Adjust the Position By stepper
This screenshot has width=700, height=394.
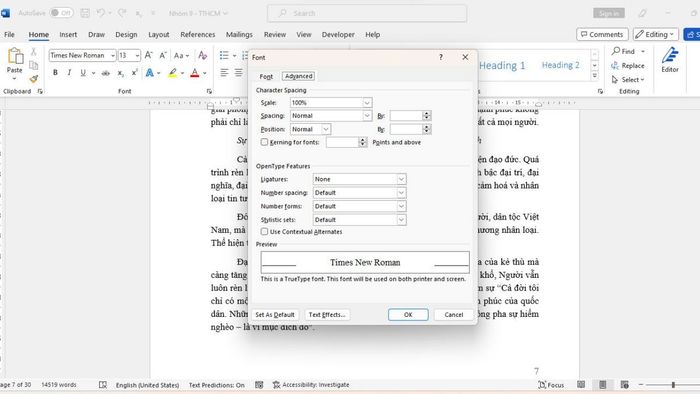[426, 129]
